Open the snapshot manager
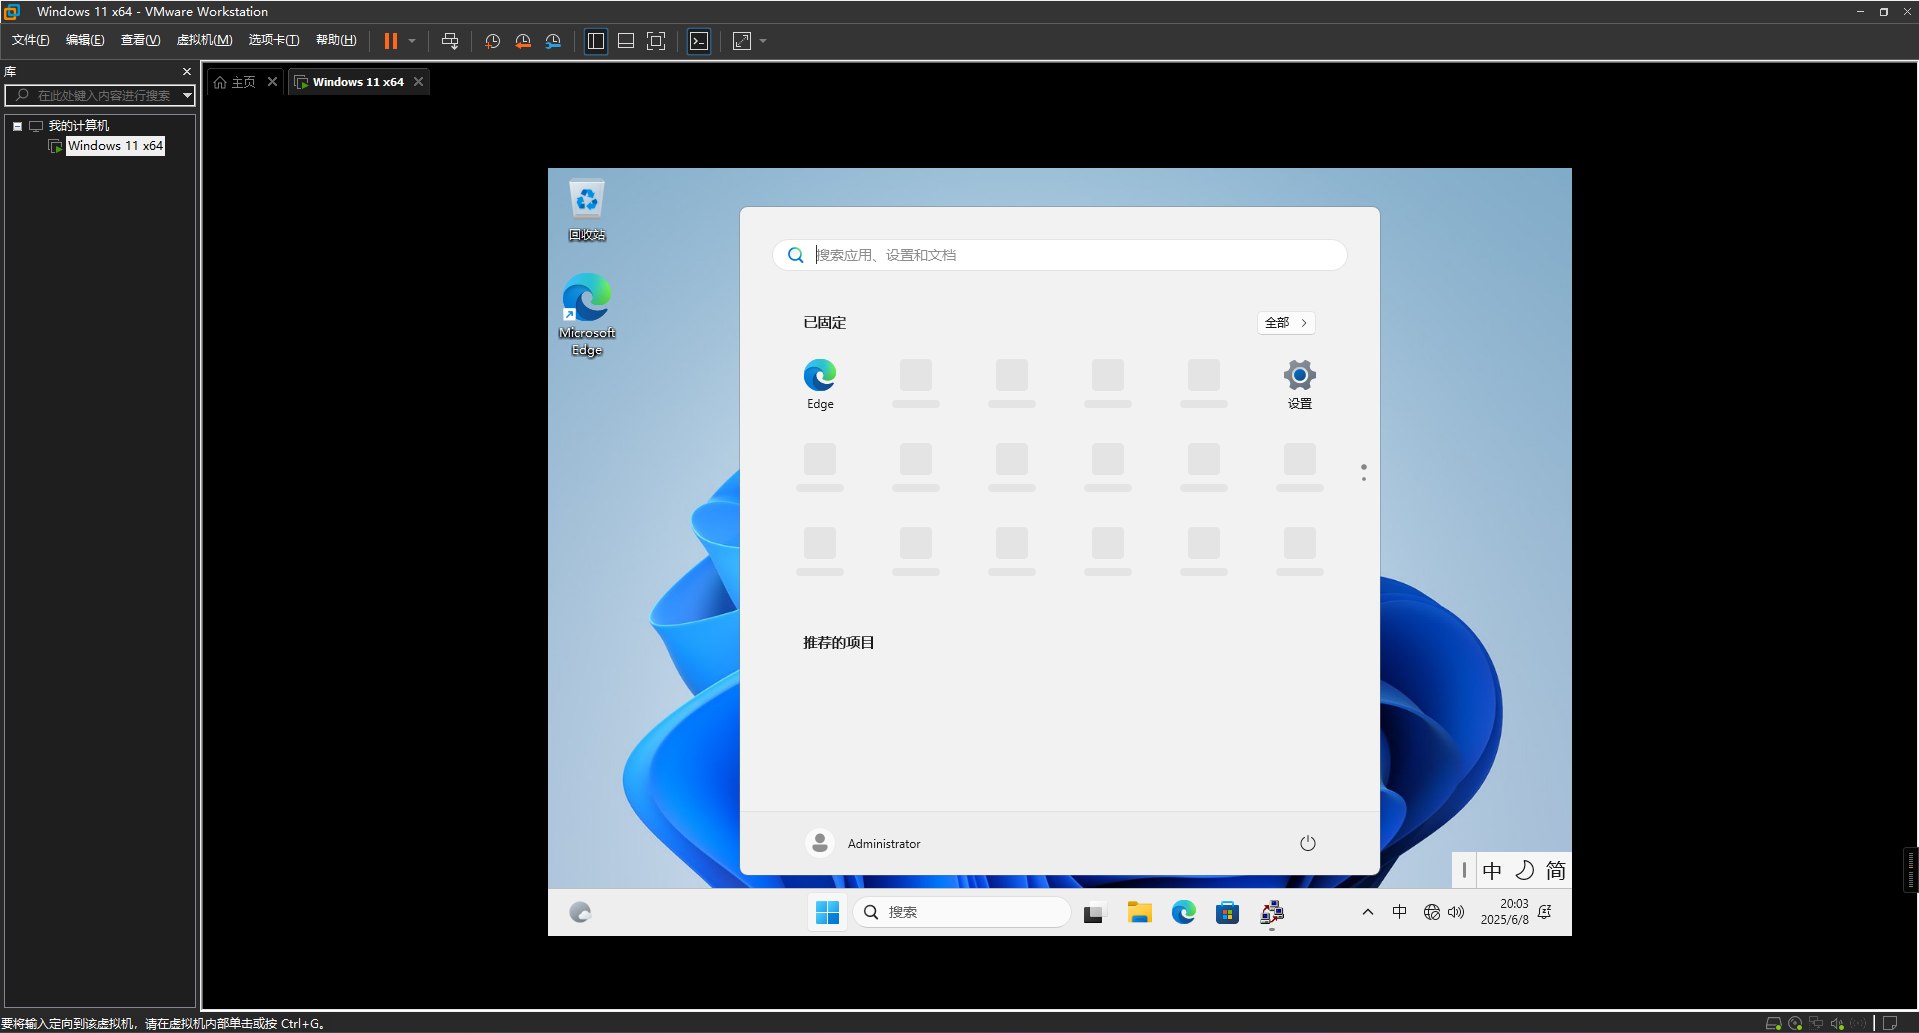 [x=553, y=41]
